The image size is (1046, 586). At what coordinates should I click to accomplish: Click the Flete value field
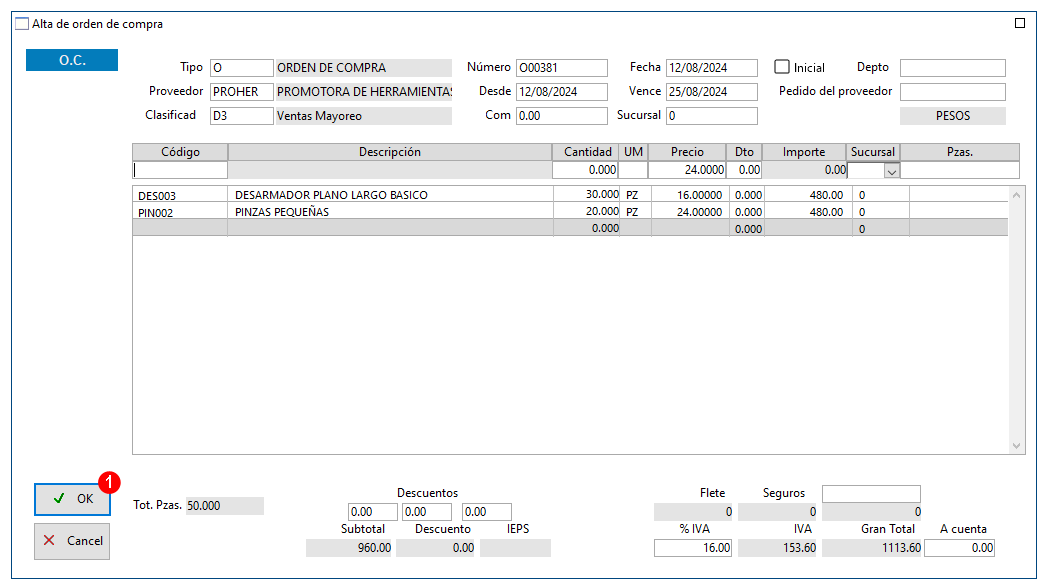(693, 512)
